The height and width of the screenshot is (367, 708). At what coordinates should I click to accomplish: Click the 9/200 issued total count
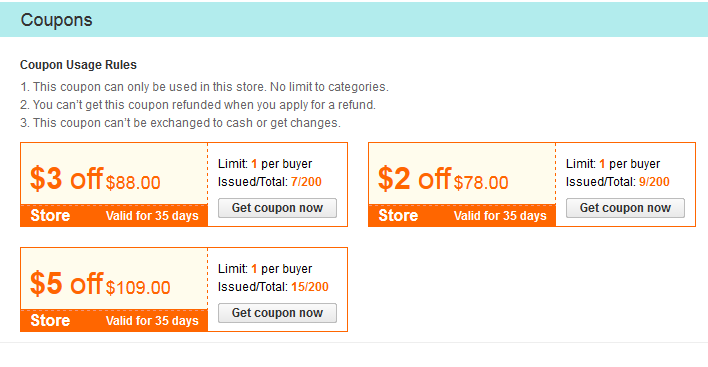pos(654,182)
